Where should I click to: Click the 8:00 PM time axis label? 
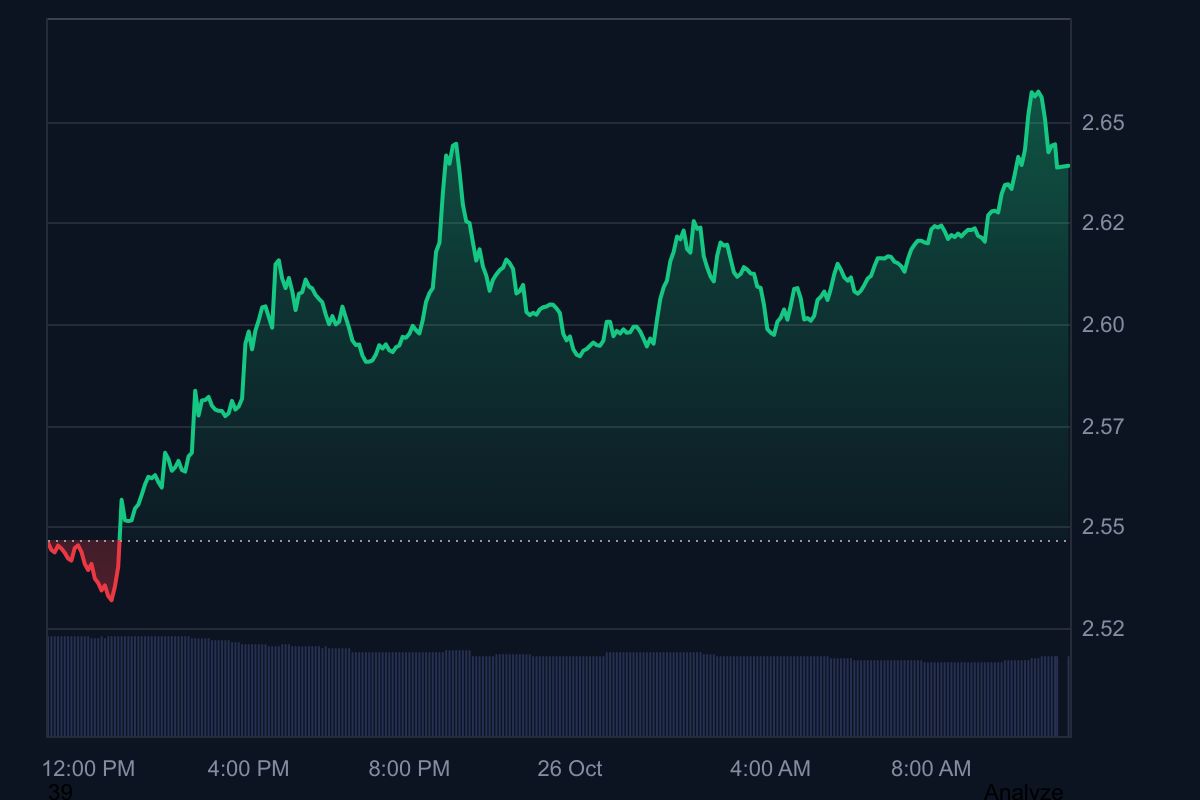[x=409, y=769]
